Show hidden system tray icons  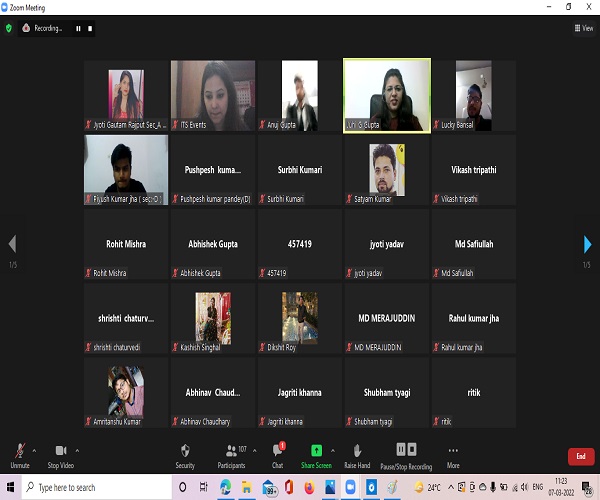click(x=451, y=487)
